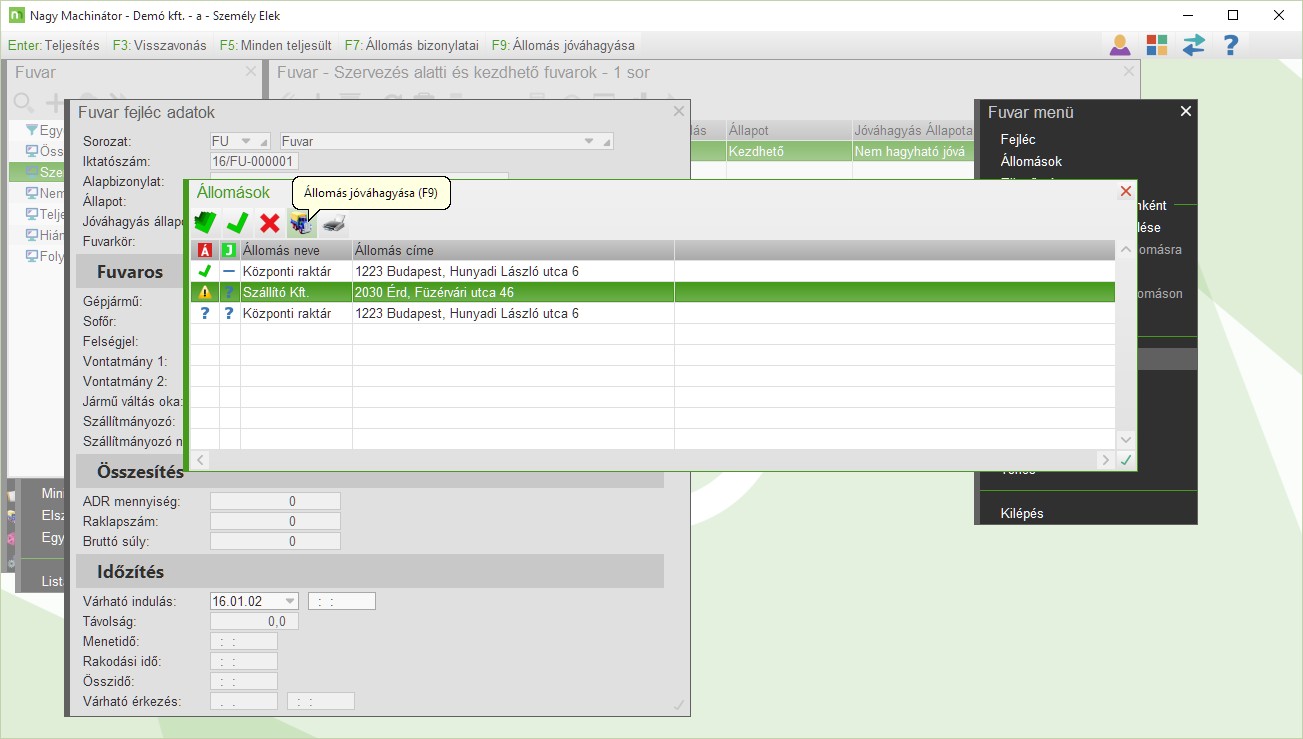Open the Sorozat FU dropdown
The width and height of the screenshot is (1303, 739).
click(248, 141)
